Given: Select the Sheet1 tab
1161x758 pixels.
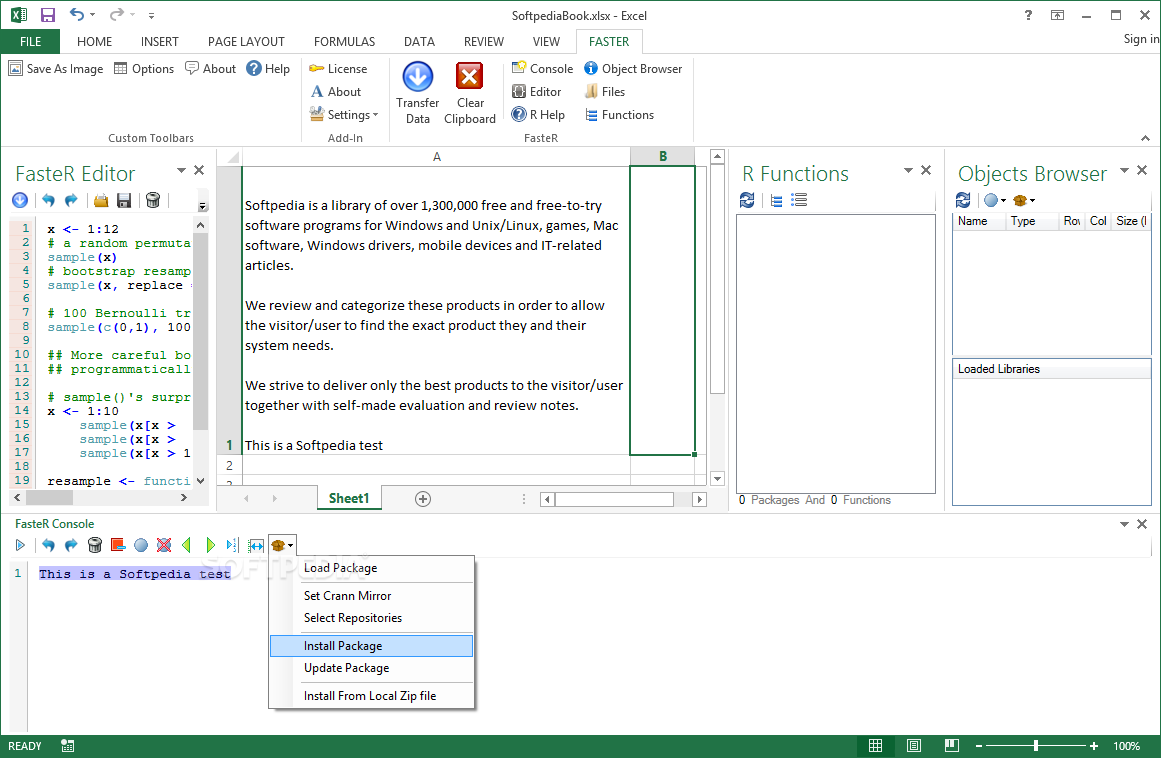Looking at the screenshot, I should coord(349,498).
